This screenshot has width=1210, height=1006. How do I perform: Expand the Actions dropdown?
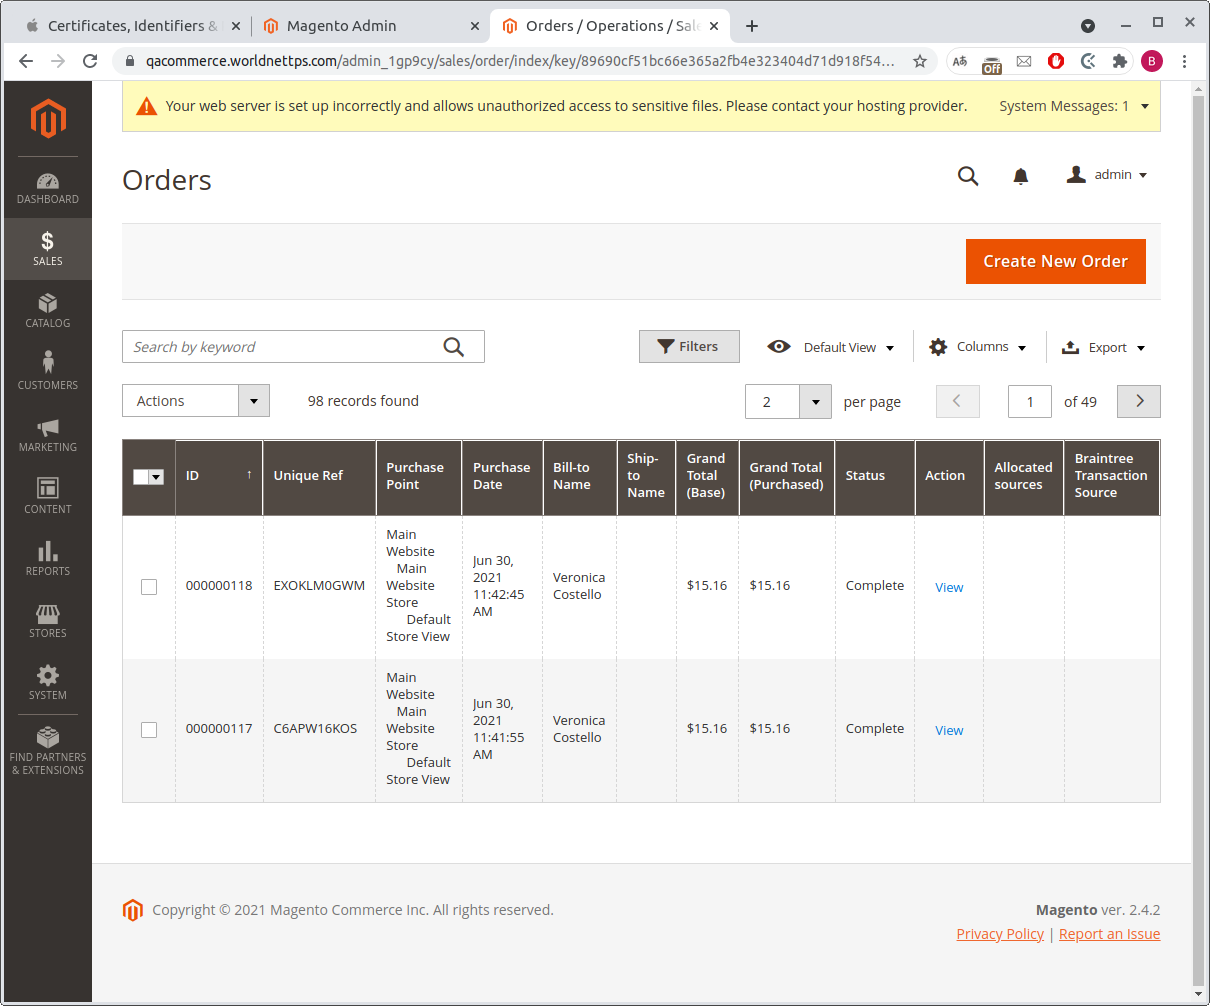196,401
